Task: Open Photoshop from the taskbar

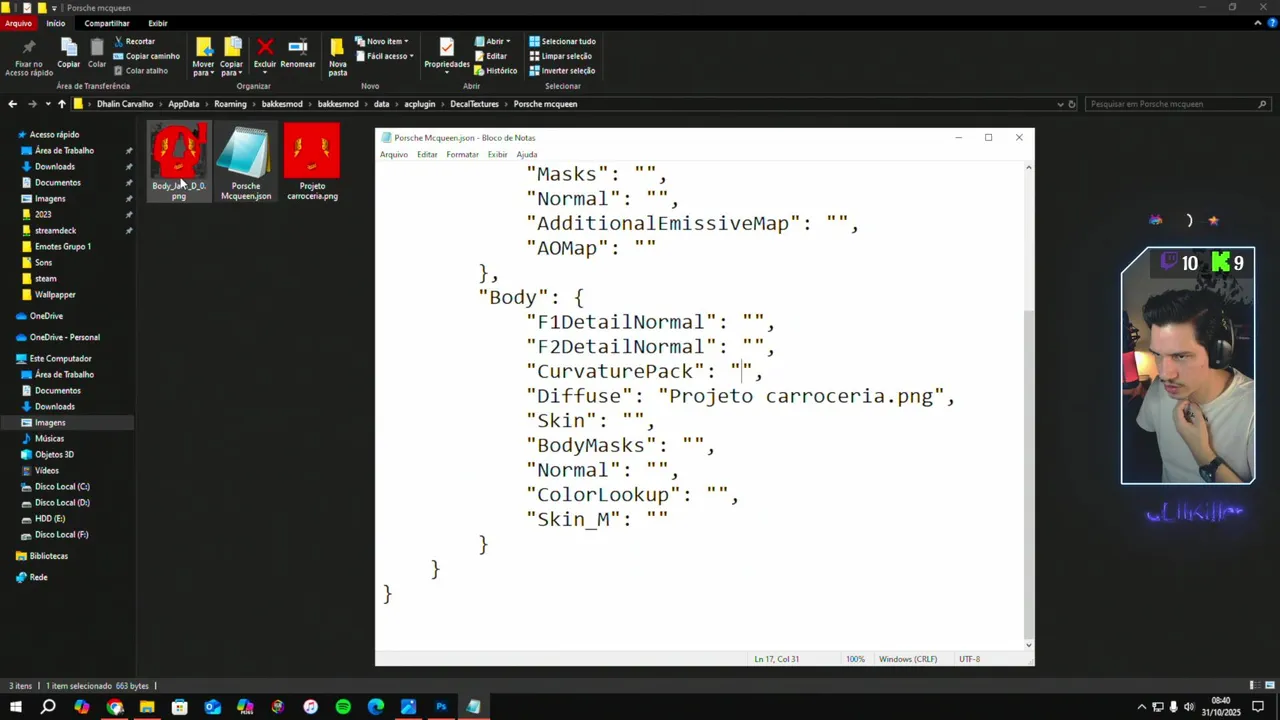Action: 441,707
